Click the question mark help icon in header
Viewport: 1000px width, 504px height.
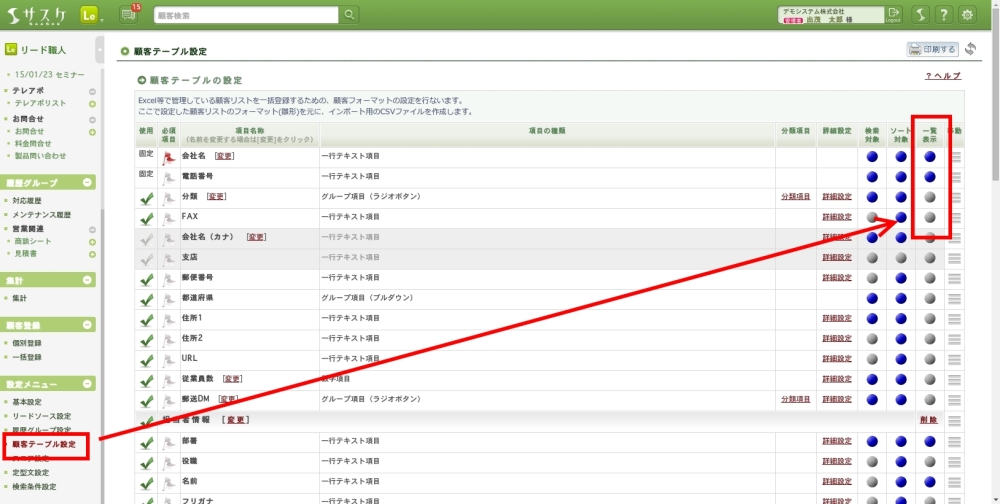click(x=943, y=15)
